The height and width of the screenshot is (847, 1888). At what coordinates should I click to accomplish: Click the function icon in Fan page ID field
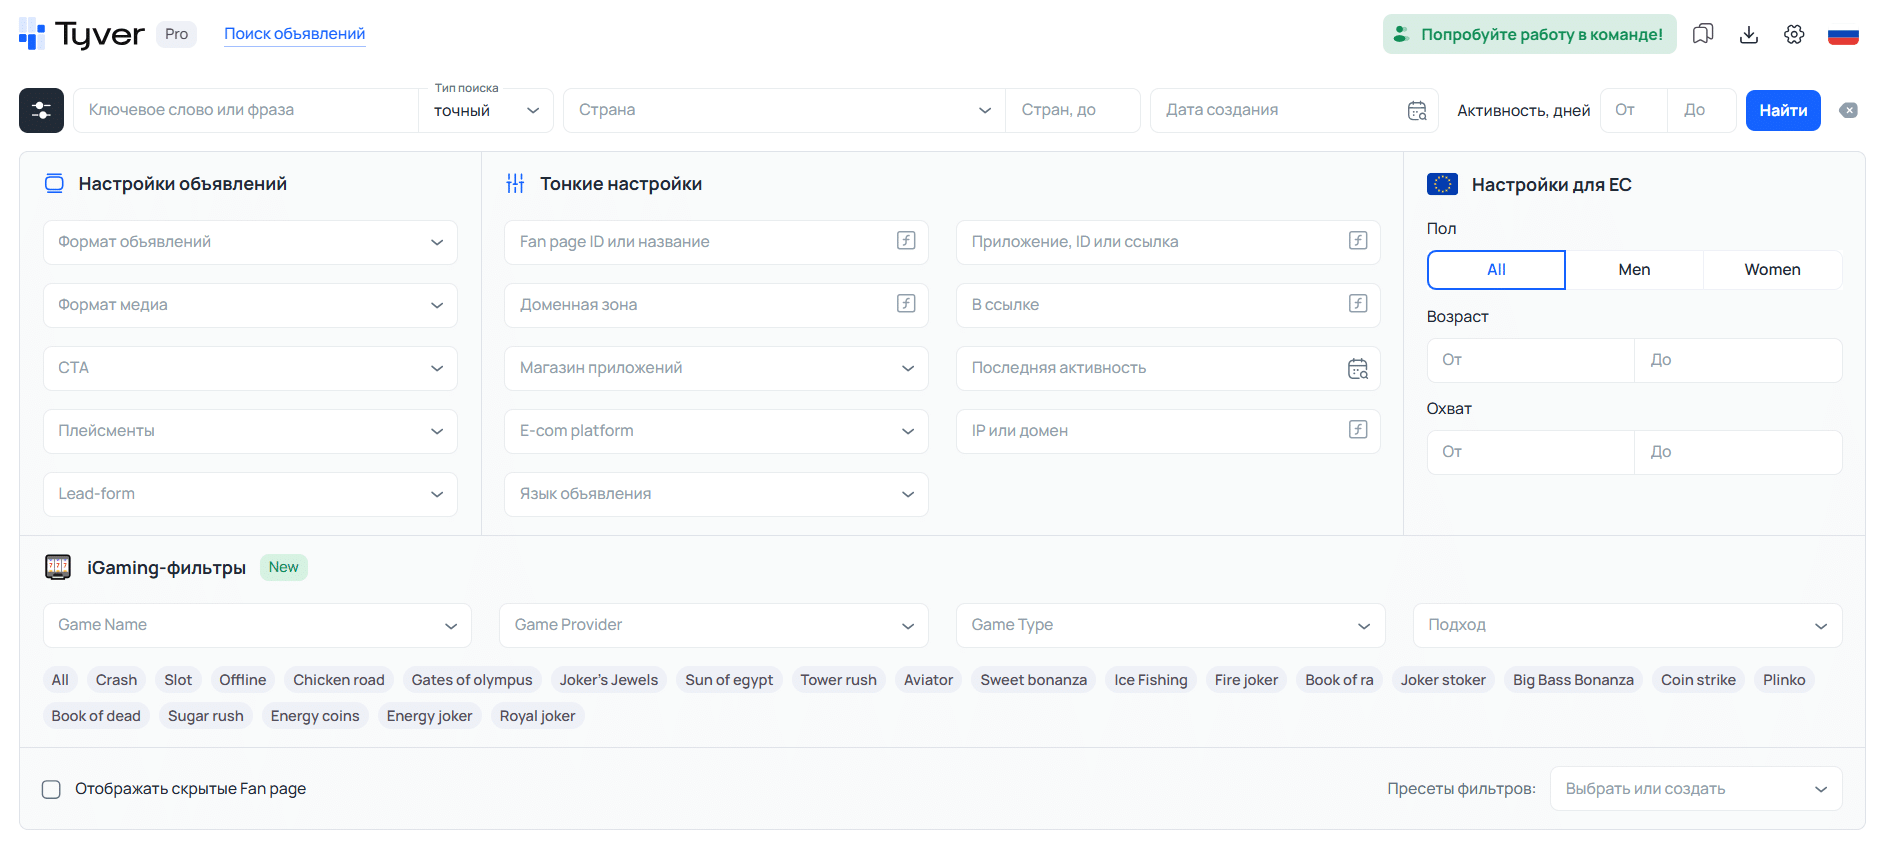click(x=906, y=240)
